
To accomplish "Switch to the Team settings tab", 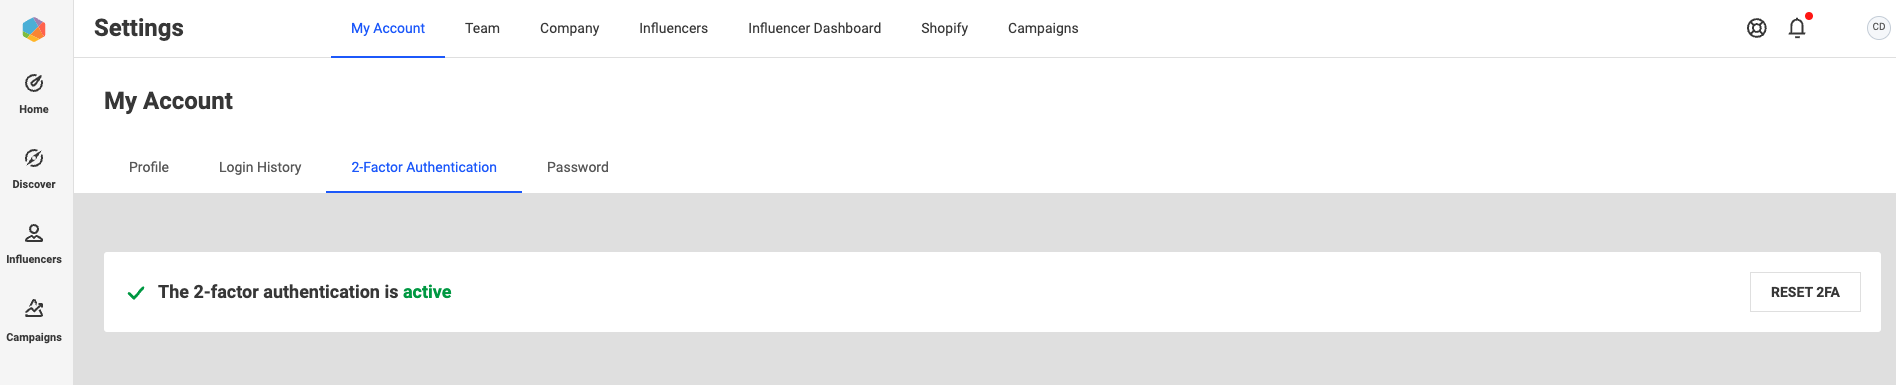I will click(482, 28).
